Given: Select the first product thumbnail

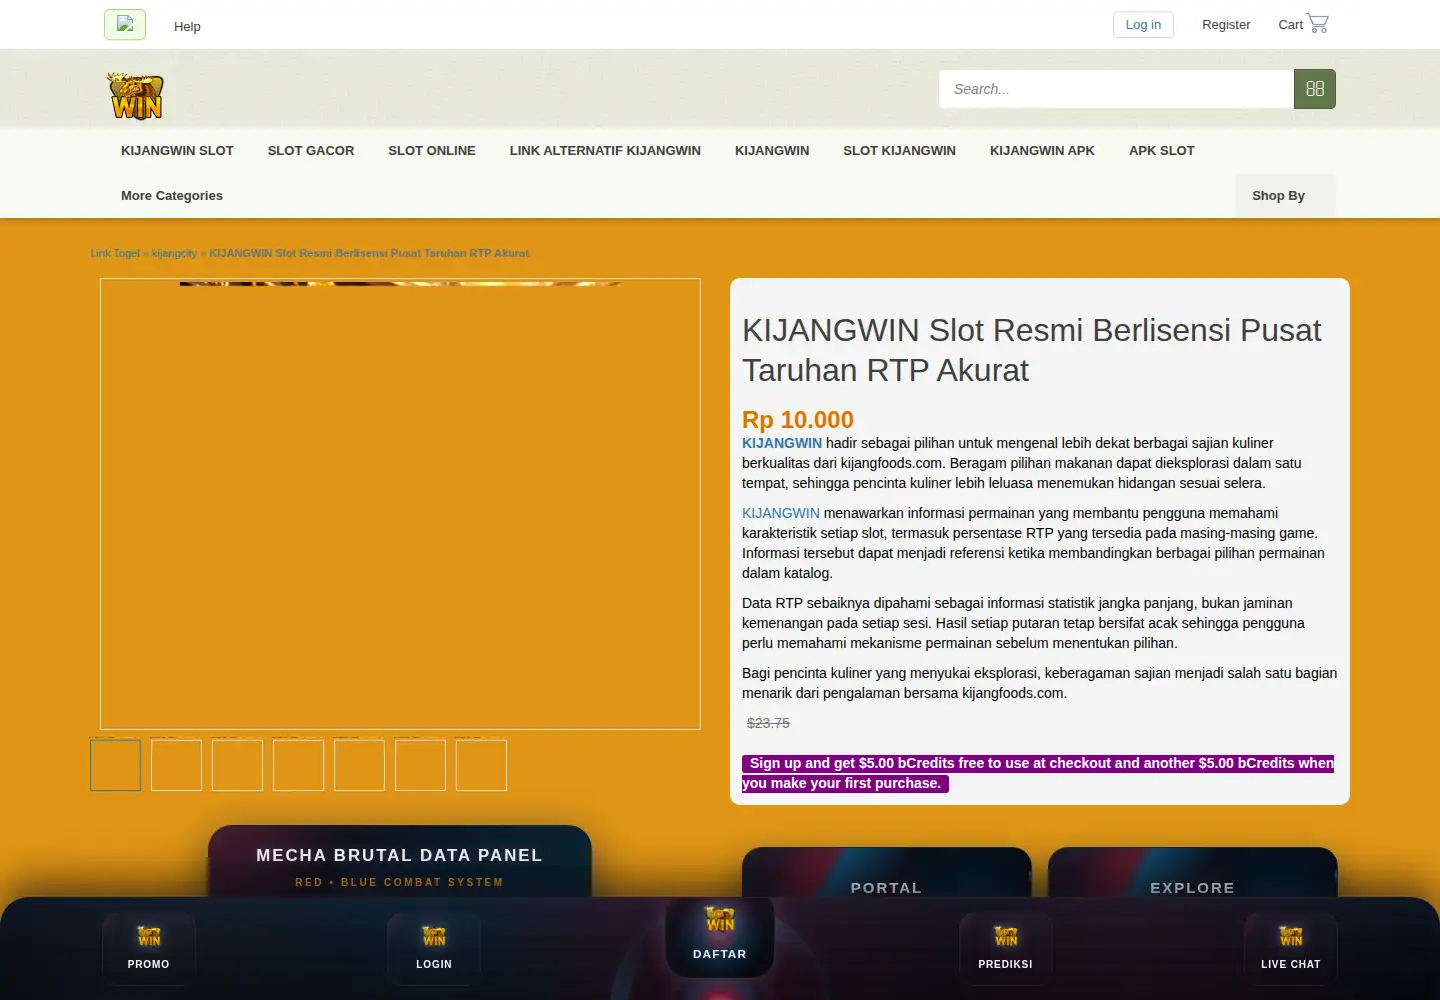Looking at the screenshot, I should (x=115, y=765).
